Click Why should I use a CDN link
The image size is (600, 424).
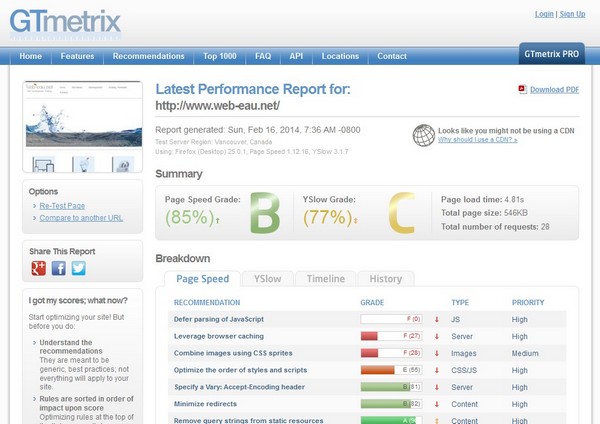tap(478, 140)
